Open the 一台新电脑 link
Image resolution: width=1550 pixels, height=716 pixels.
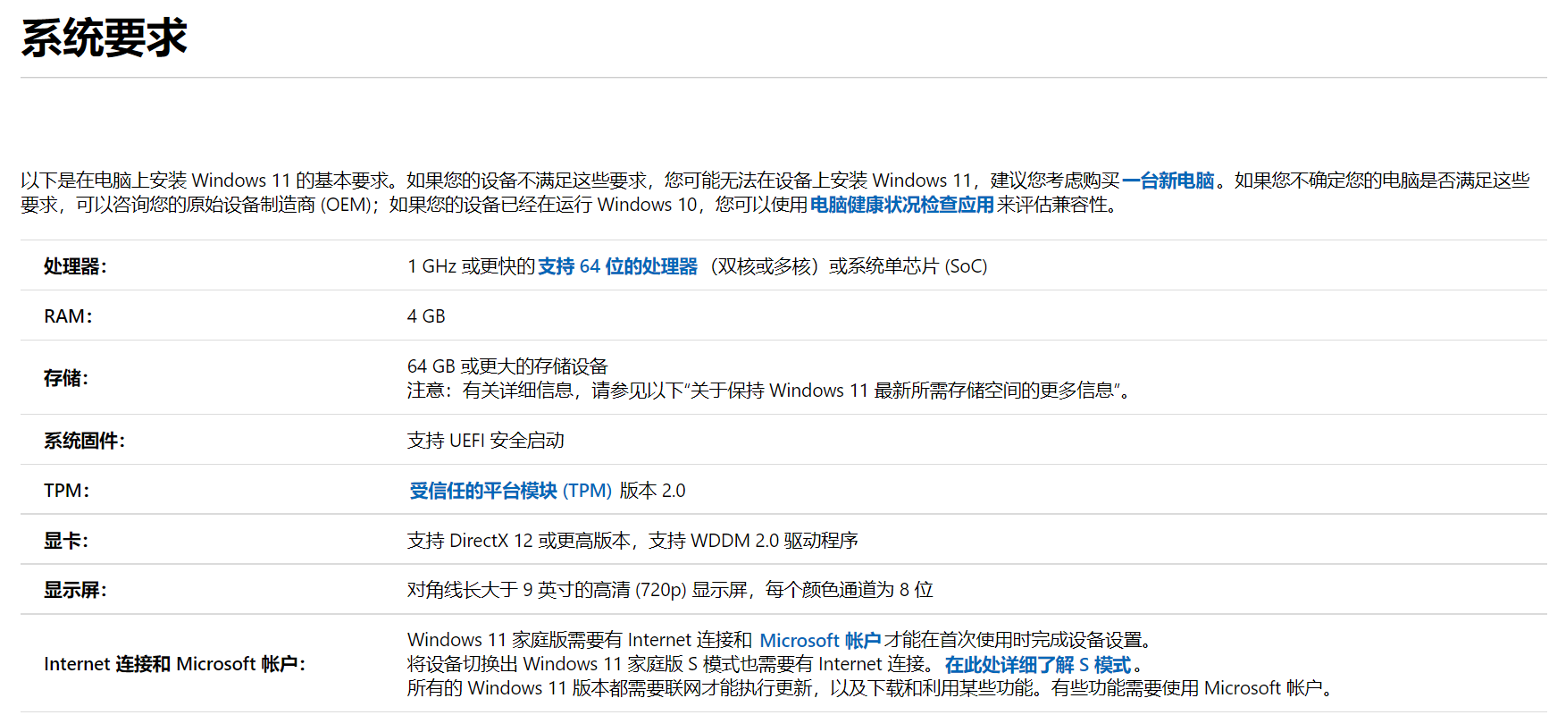(1168, 181)
